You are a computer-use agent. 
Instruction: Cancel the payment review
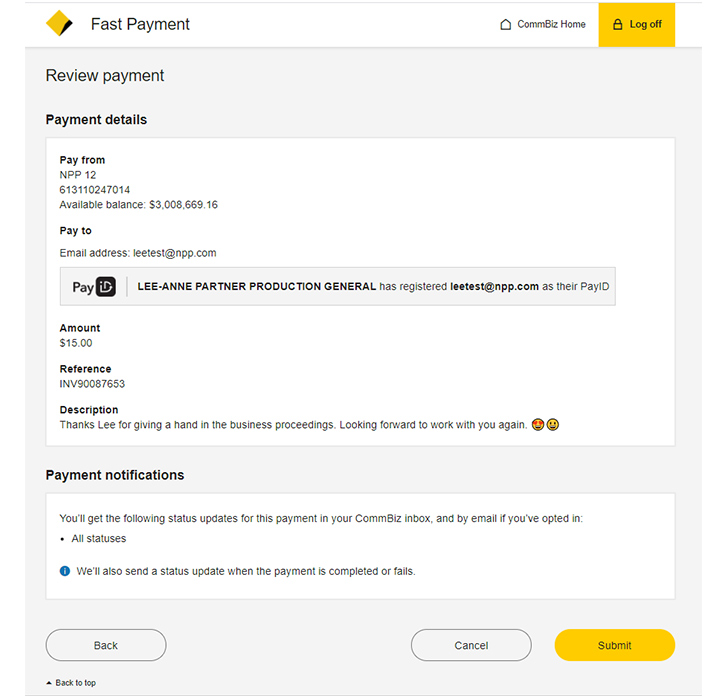[x=471, y=645]
